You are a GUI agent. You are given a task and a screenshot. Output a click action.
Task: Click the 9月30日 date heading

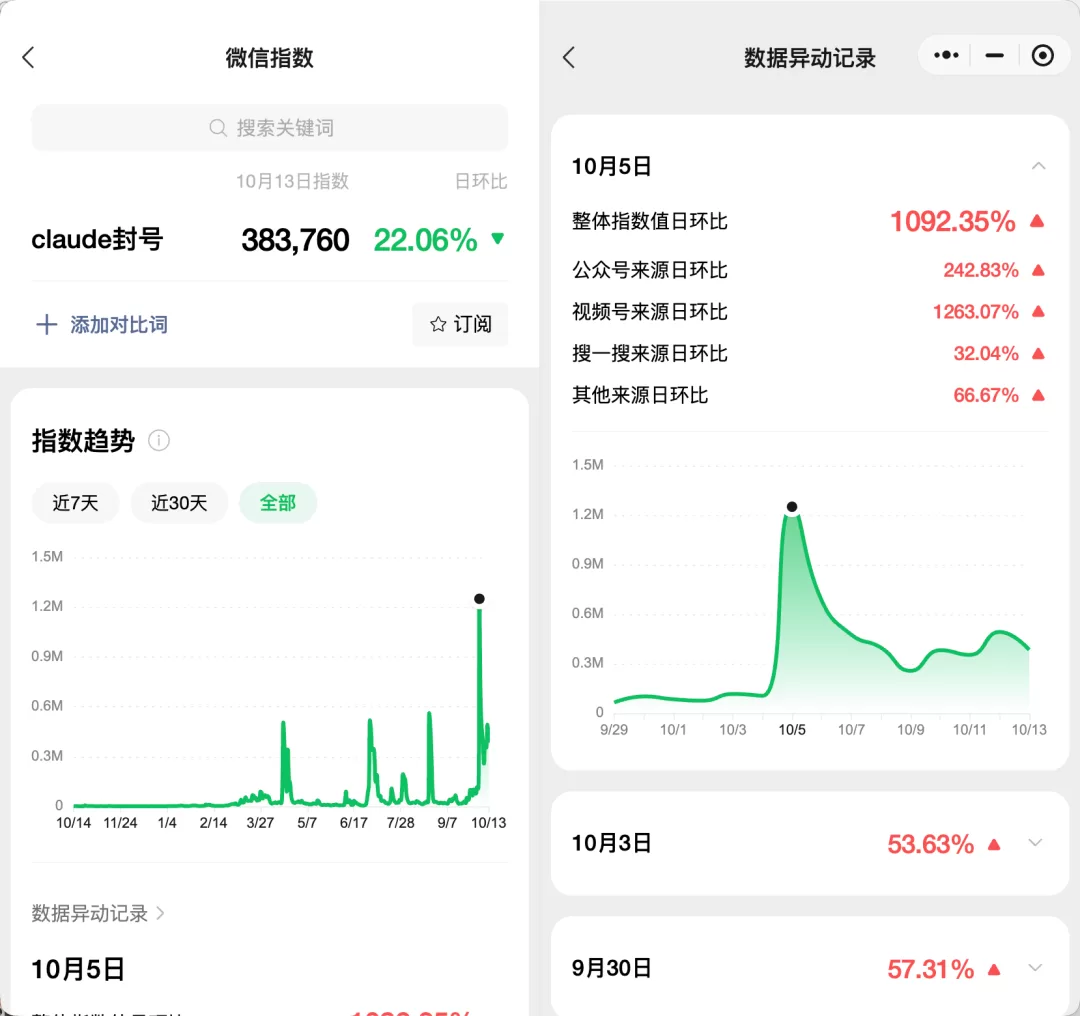[x=612, y=968]
